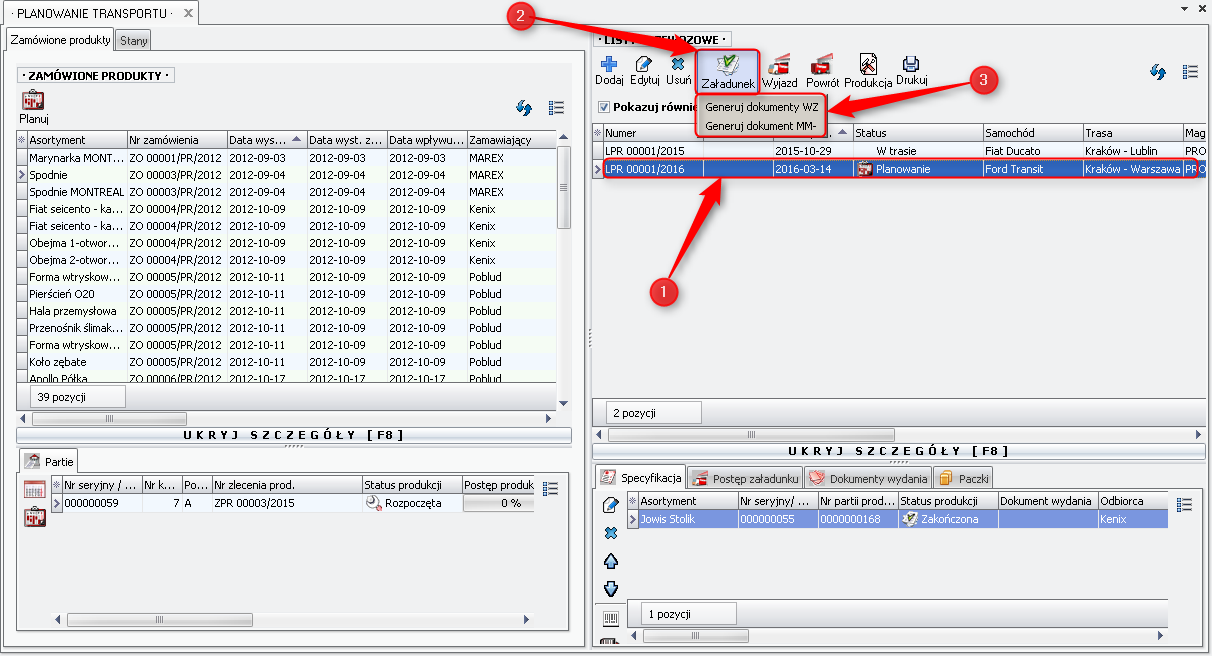Click the Drukuj printer icon
The height and width of the screenshot is (656, 1212).
[911, 65]
